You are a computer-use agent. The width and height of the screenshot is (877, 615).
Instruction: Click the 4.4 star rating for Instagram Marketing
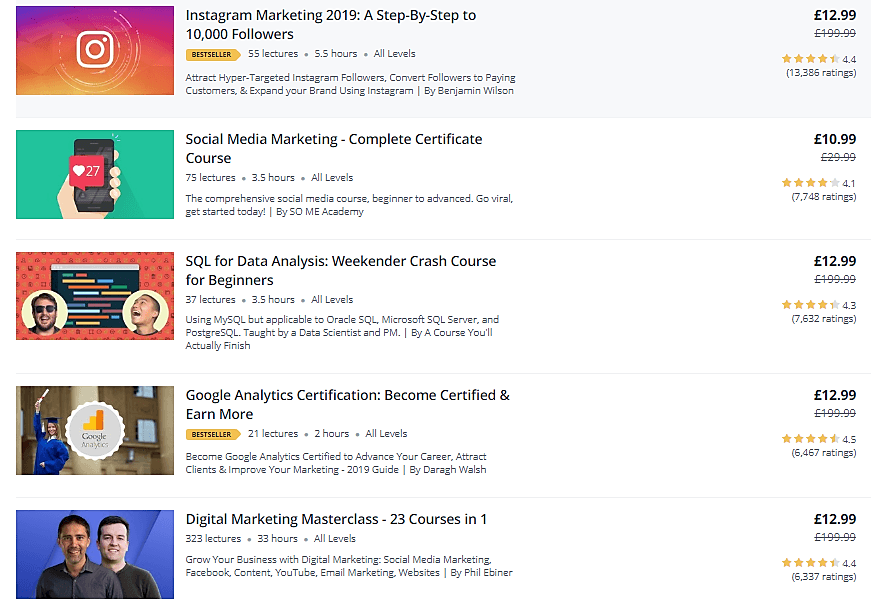[810, 59]
